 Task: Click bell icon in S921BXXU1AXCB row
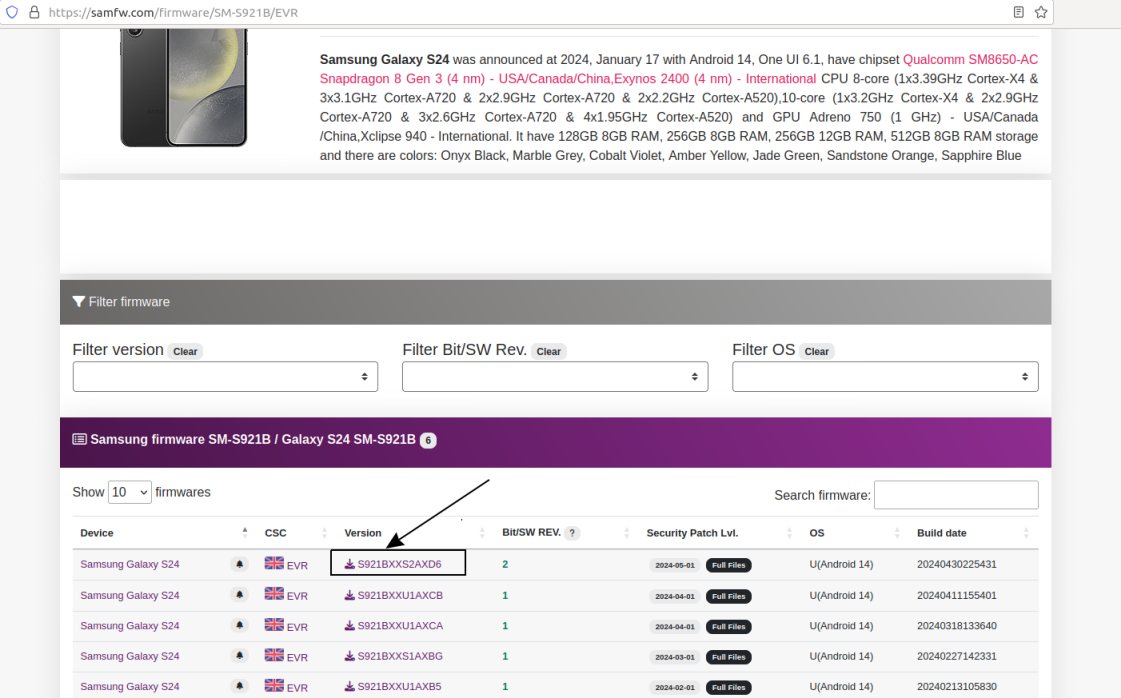coord(239,595)
